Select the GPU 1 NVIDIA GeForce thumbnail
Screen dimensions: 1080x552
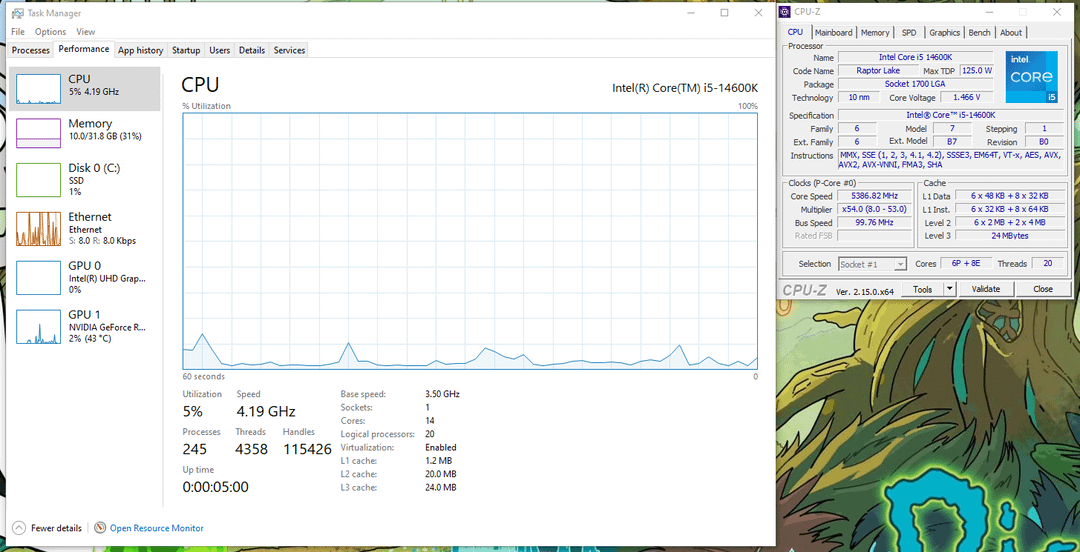pyautogui.click(x=38, y=327)
